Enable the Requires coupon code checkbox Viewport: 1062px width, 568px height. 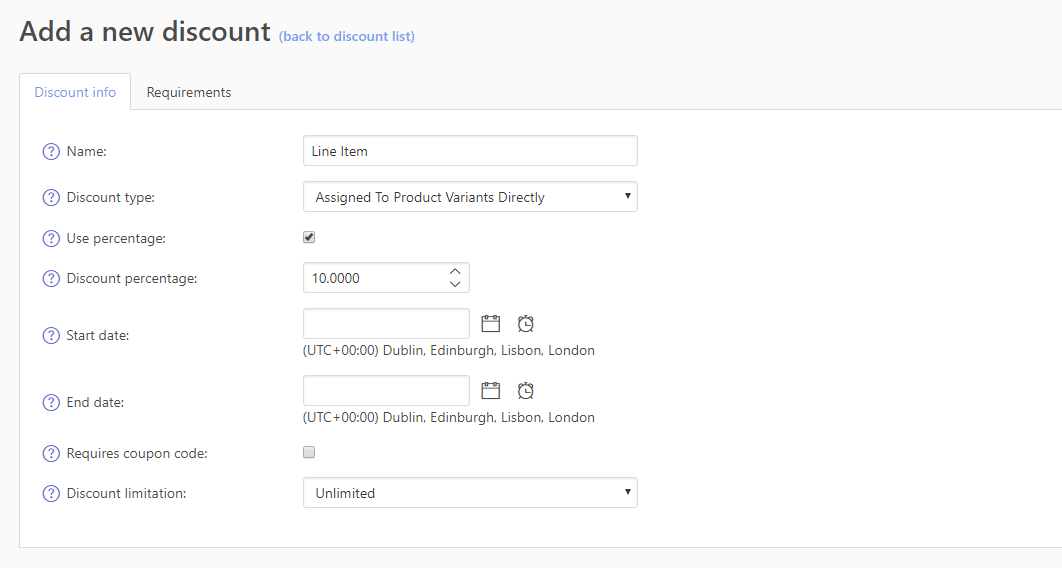pos(309,452)
